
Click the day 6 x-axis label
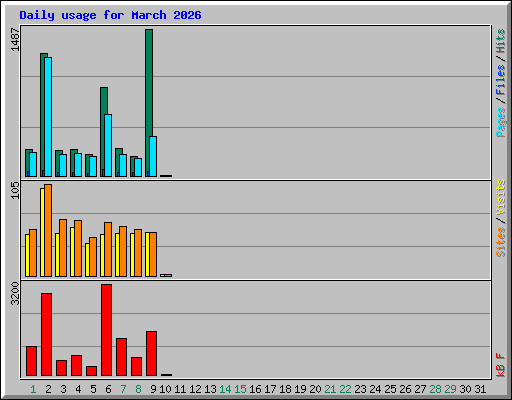[108, 389]
